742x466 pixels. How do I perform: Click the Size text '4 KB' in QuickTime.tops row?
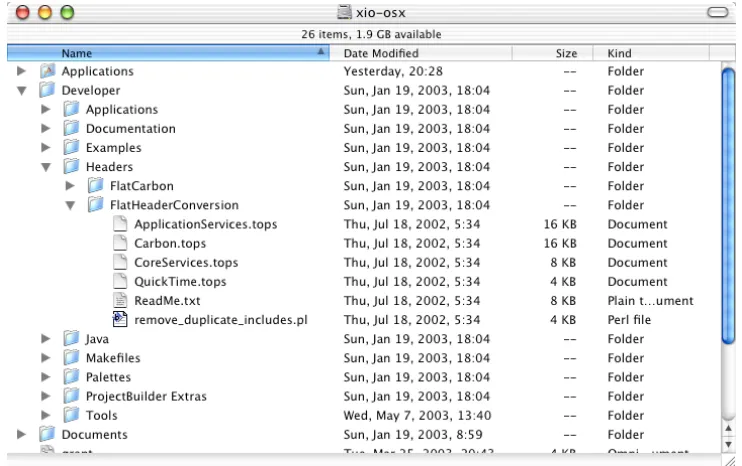pyautogui.click(x=563, y=281)
